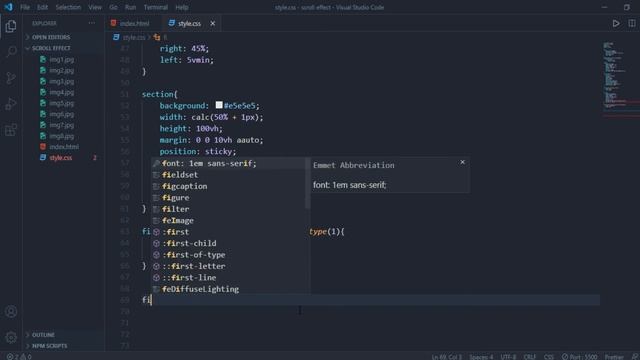
Task: Open the Accounts menu icon
Action: tap(11, 311)
